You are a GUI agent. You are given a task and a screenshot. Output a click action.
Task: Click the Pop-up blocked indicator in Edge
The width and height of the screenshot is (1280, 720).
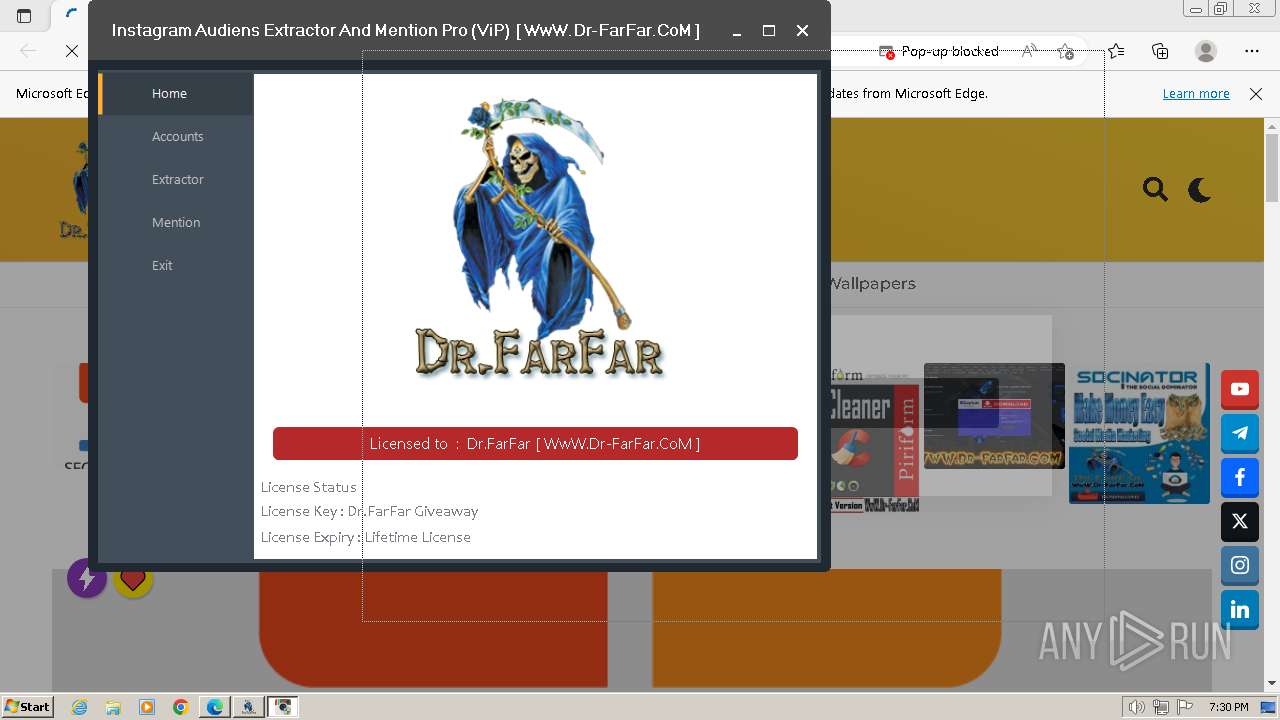coord(939,51)
